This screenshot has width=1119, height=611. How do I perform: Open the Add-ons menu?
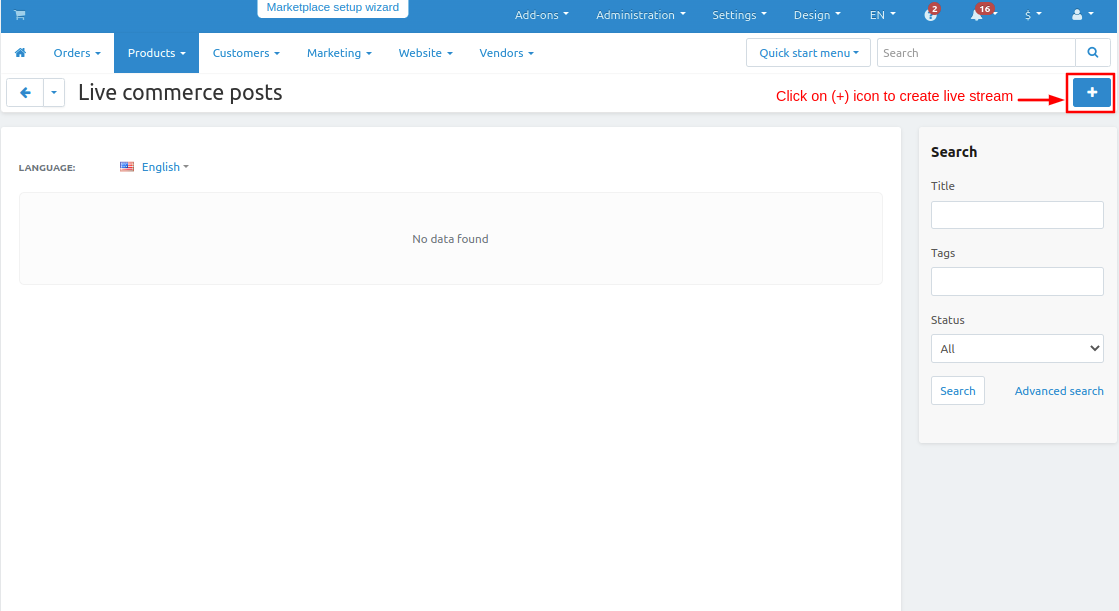(541, 15)
